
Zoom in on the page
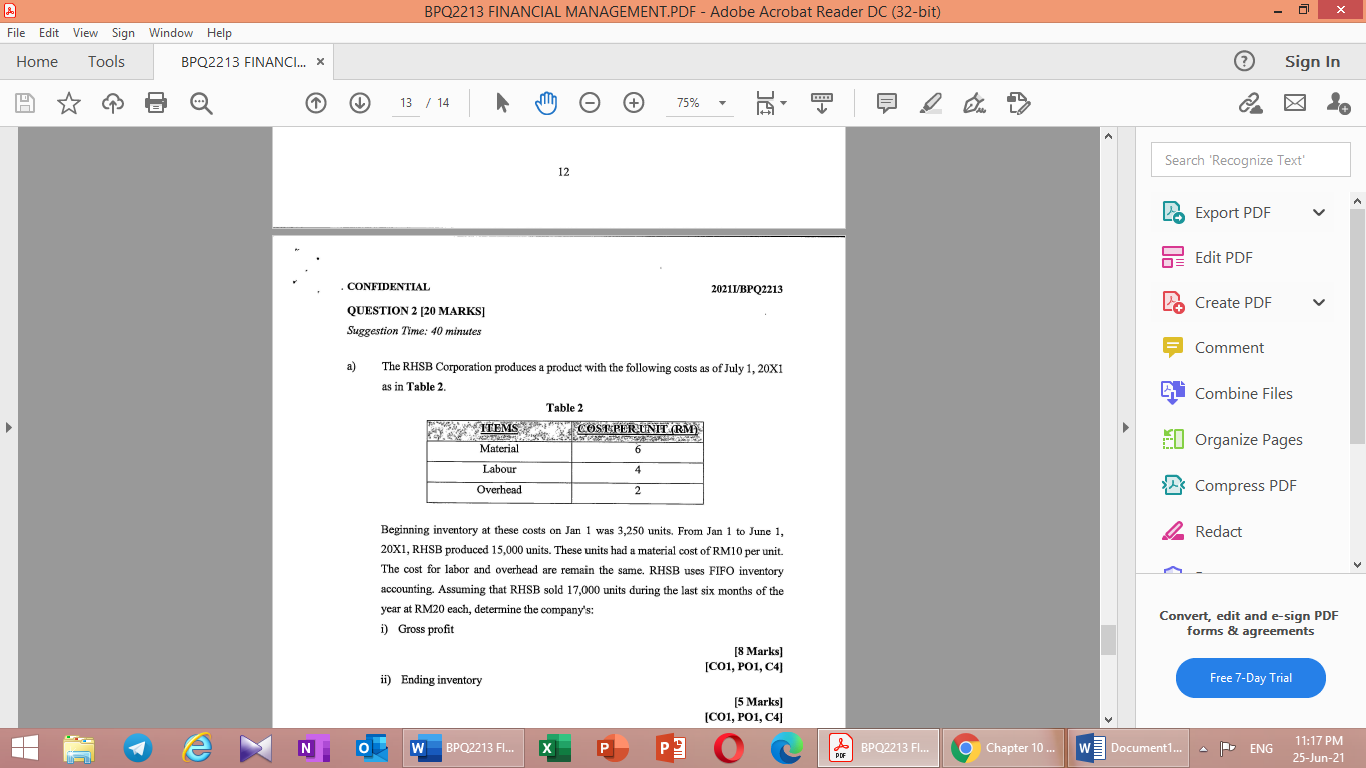(632, 103)
